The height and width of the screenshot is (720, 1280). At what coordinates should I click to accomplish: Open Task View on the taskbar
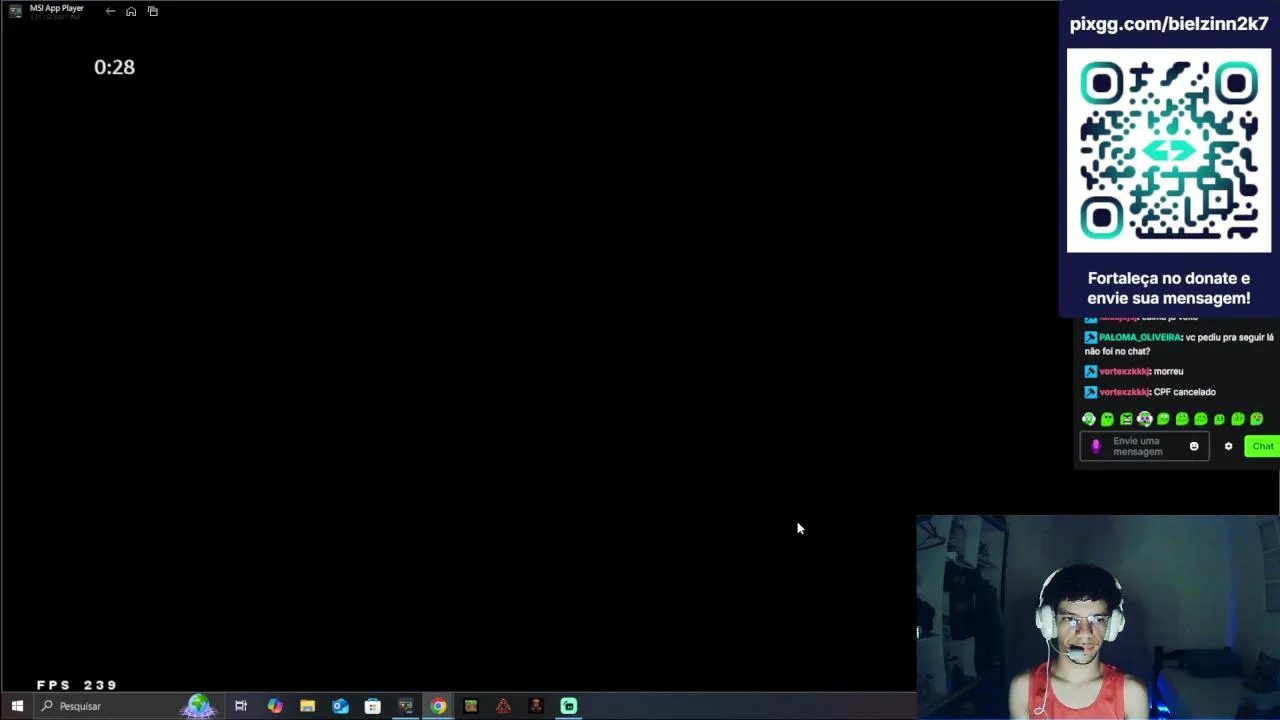coord(241,706)
